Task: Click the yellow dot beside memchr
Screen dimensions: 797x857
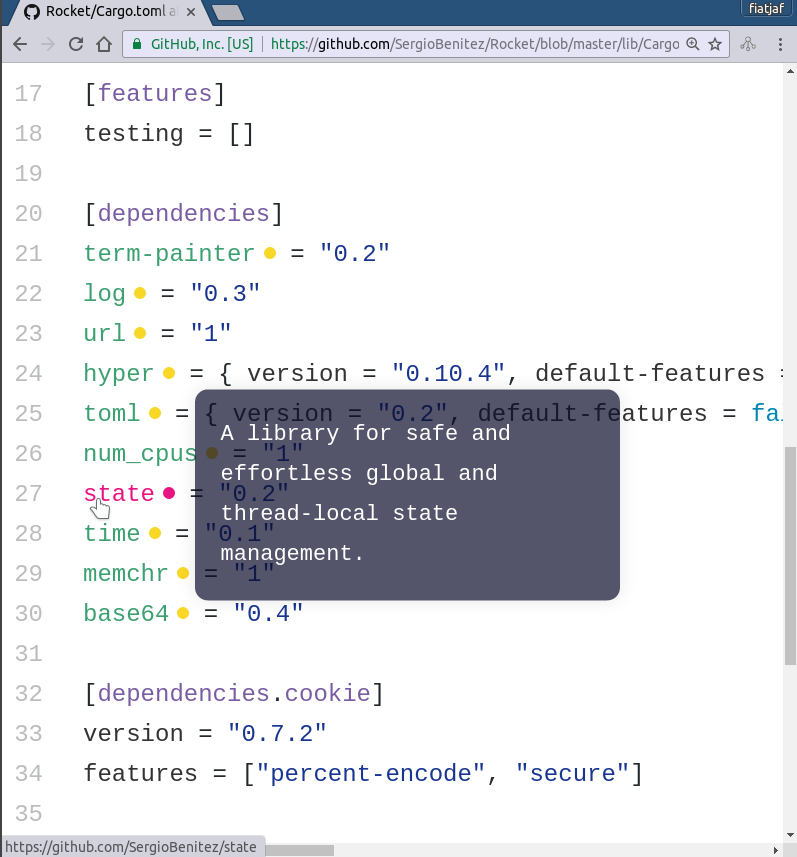Action: pyautogui.click(x=183, y=573)
